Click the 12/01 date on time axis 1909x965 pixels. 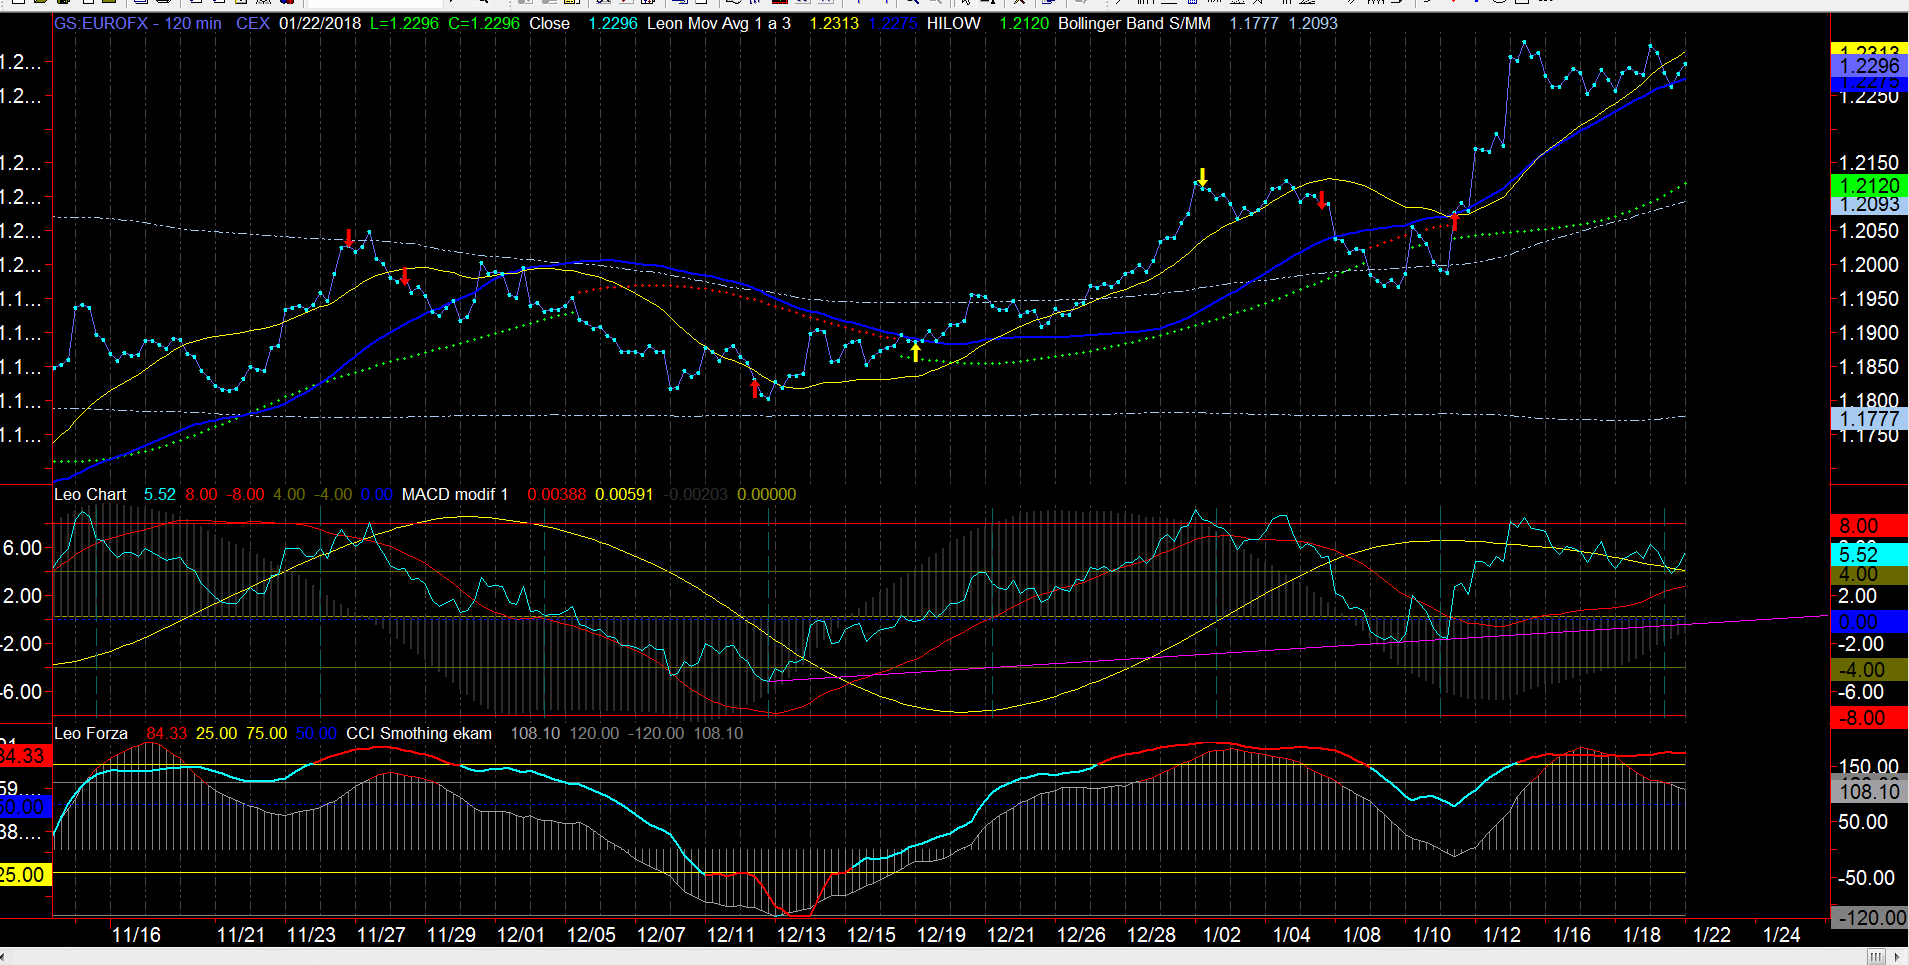click(x=521, y=935)
